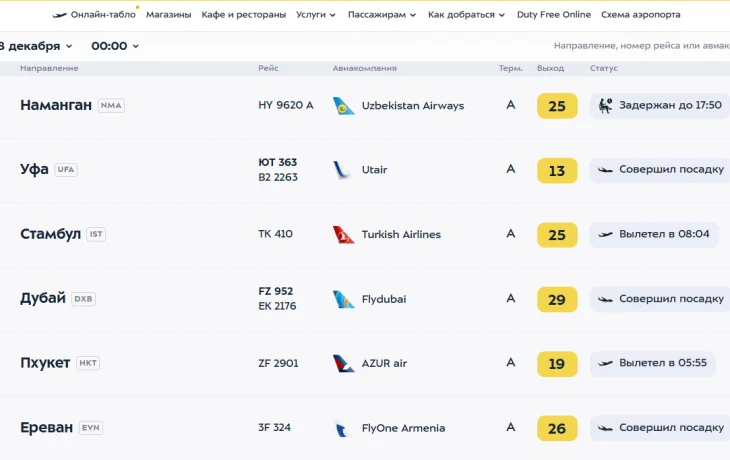The height and width of the screenshot is (460, 730).
Task: Click the Uzbekistan Airways logo icon
Action: 343,106
